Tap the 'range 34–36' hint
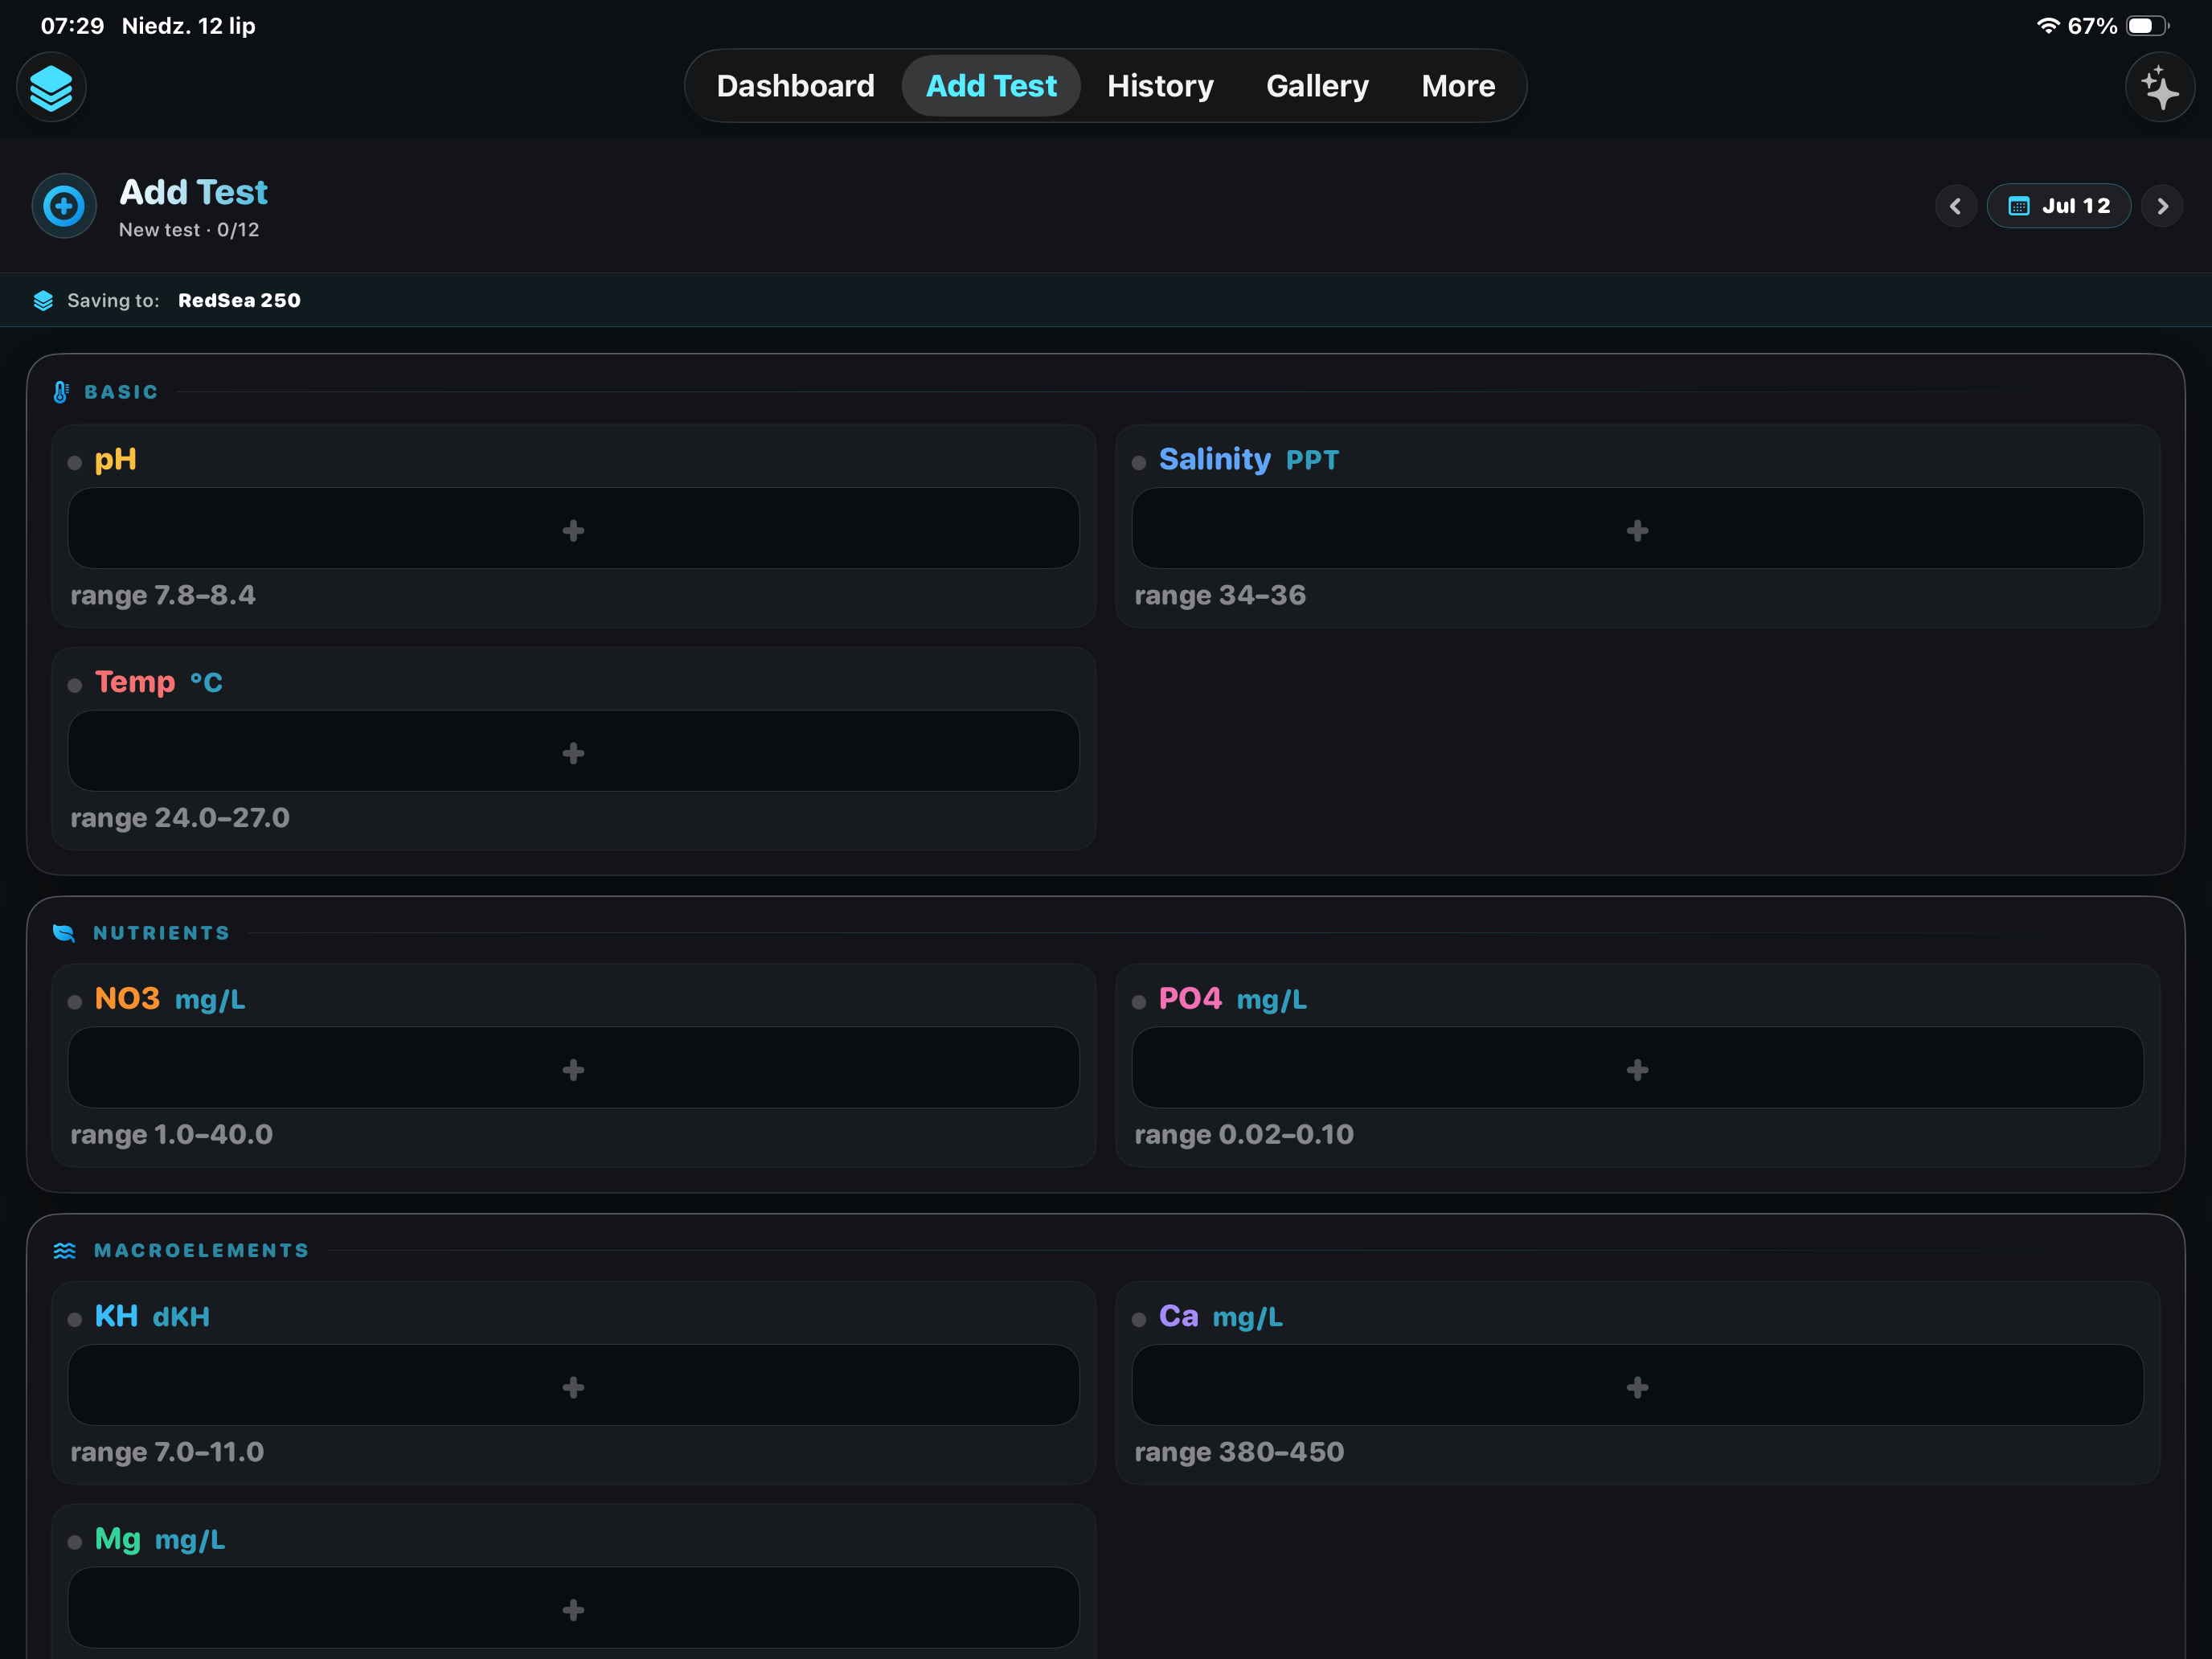 (1220, 596)
